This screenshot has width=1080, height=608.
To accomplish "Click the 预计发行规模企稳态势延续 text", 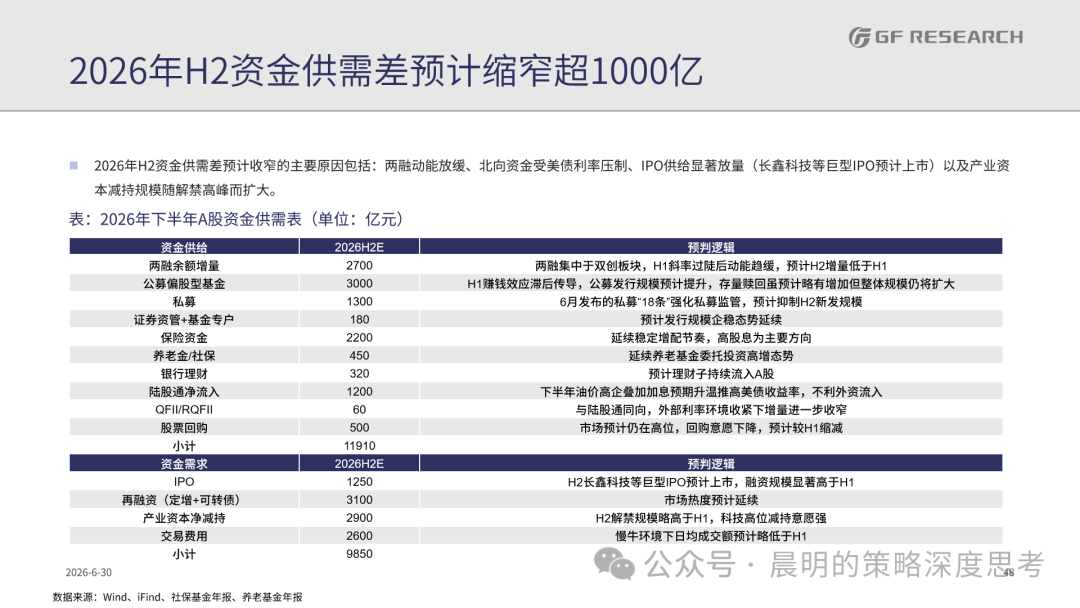I will [x=711, y=319].
